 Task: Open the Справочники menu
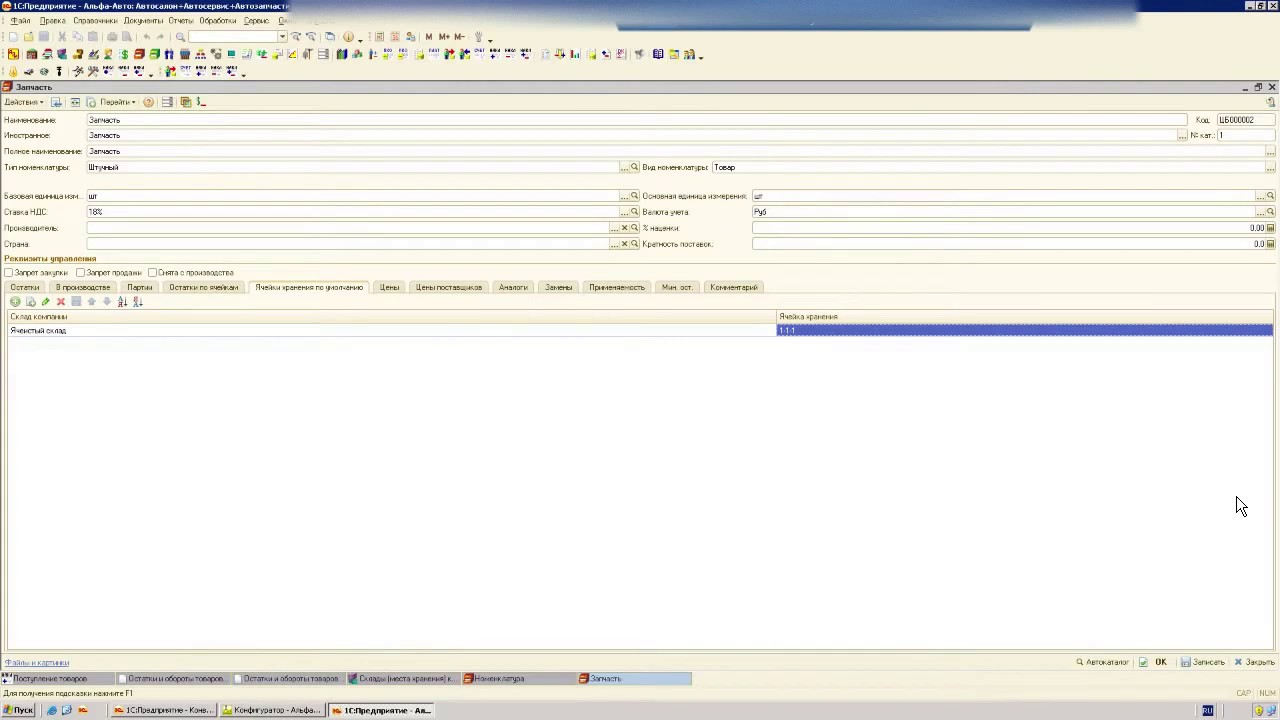pyautogui.click(x=95, y=21)
